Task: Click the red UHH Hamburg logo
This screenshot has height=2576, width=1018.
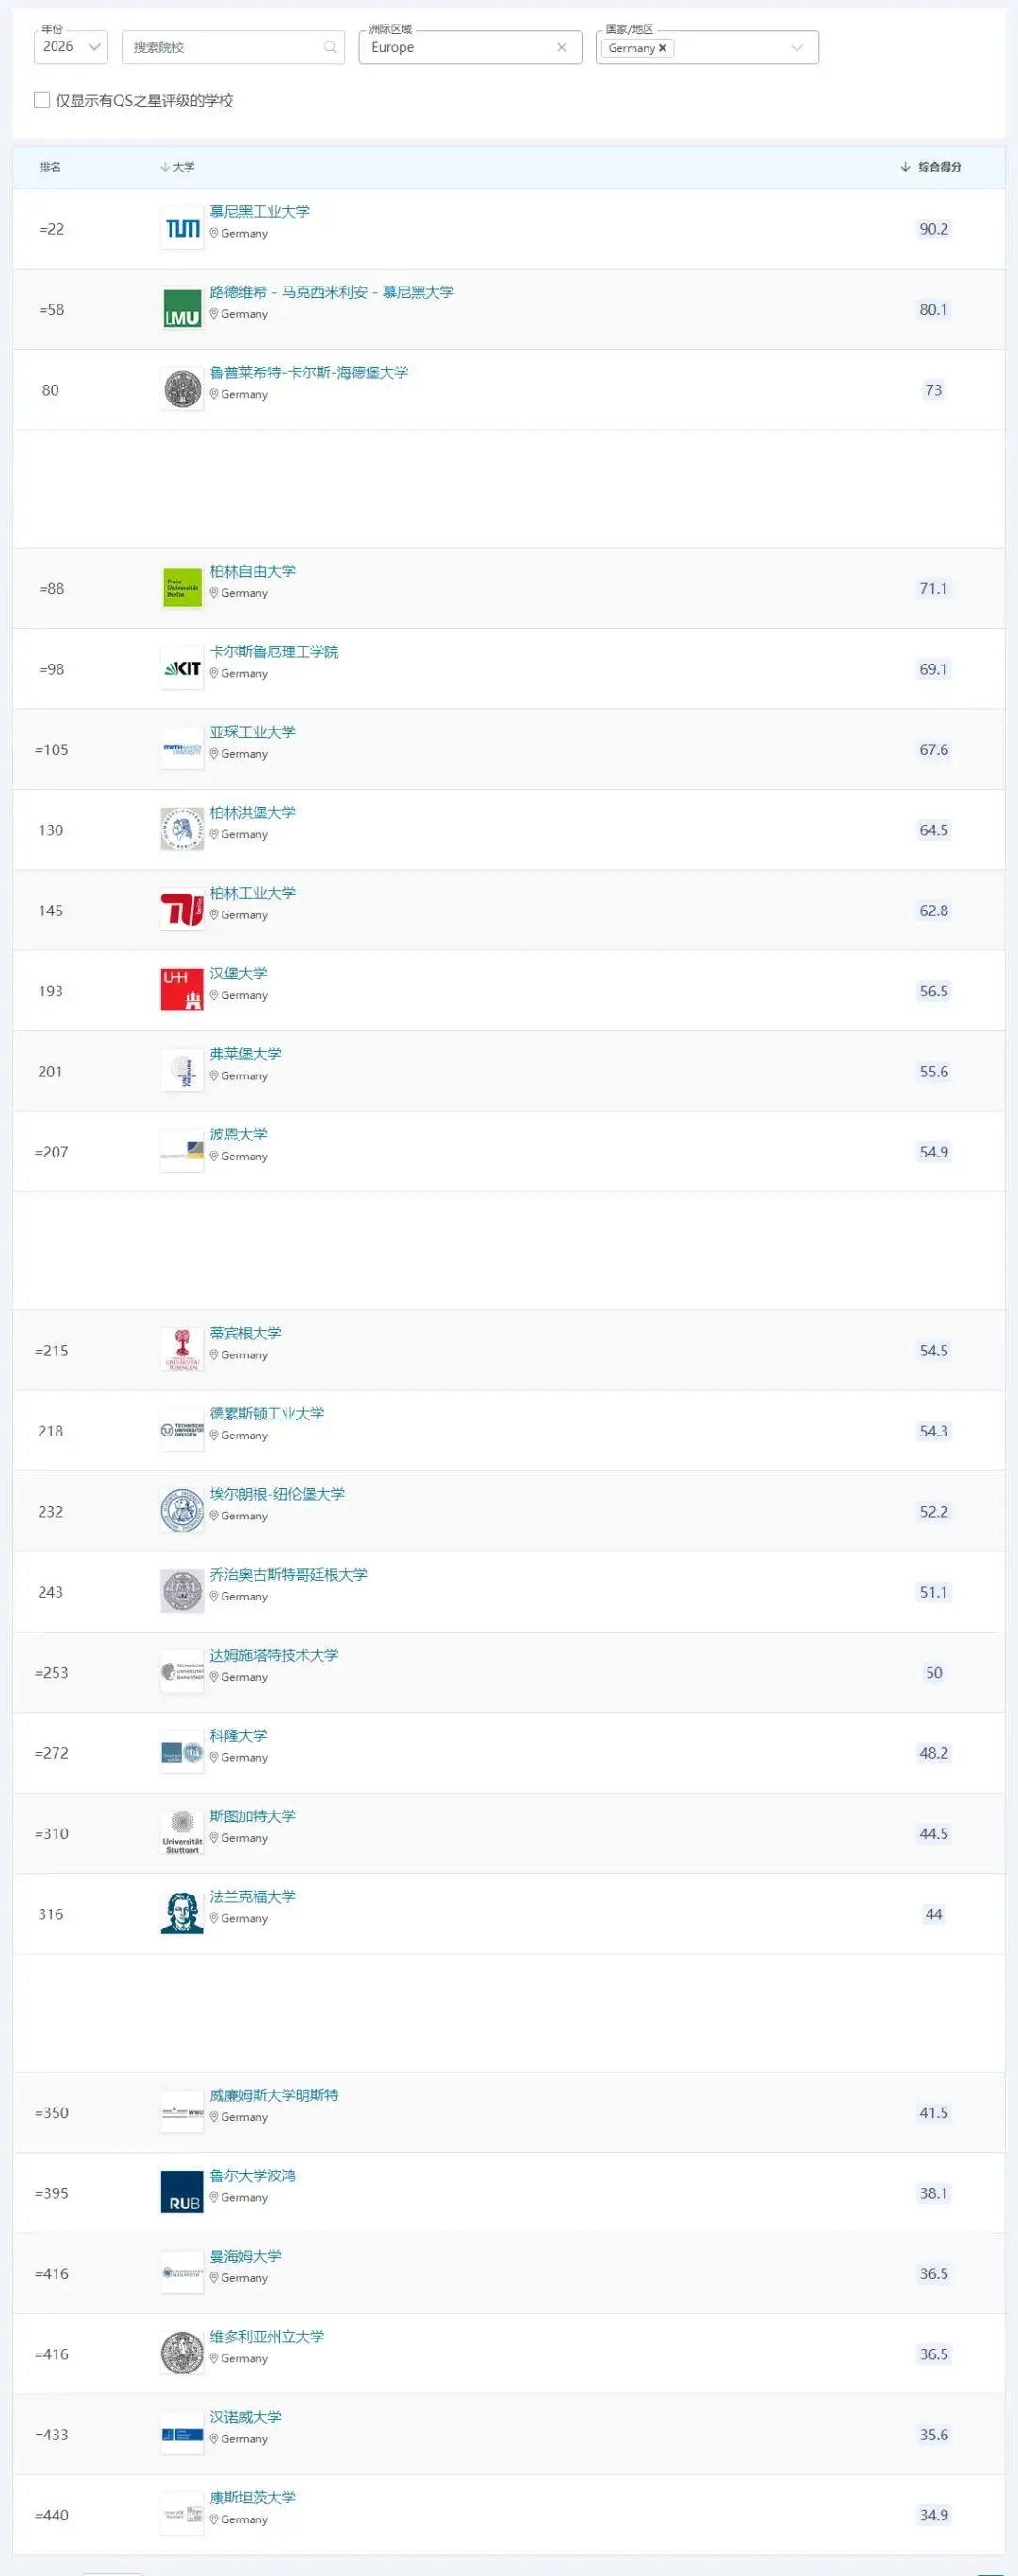Action: tap(182, 990)
